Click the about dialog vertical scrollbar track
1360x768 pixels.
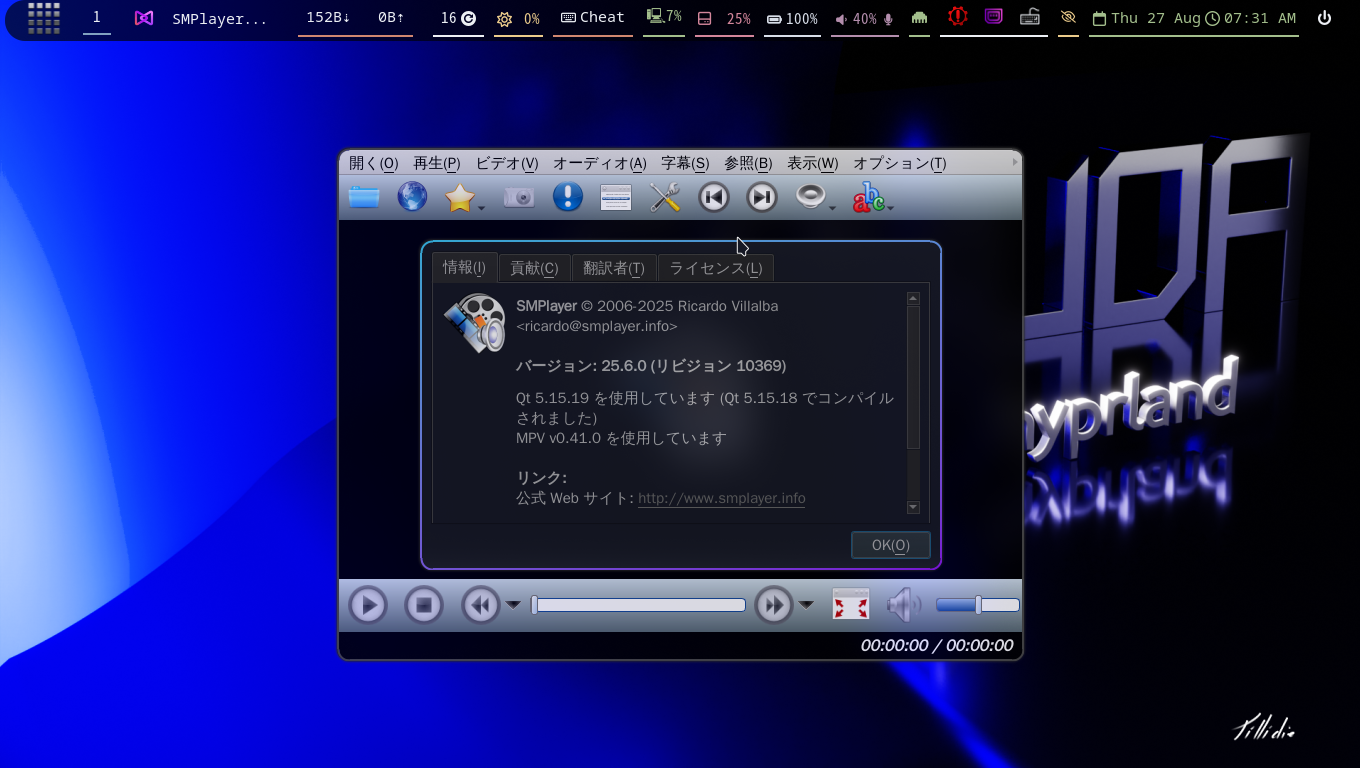pyautogui.click(x=913, y=403)
